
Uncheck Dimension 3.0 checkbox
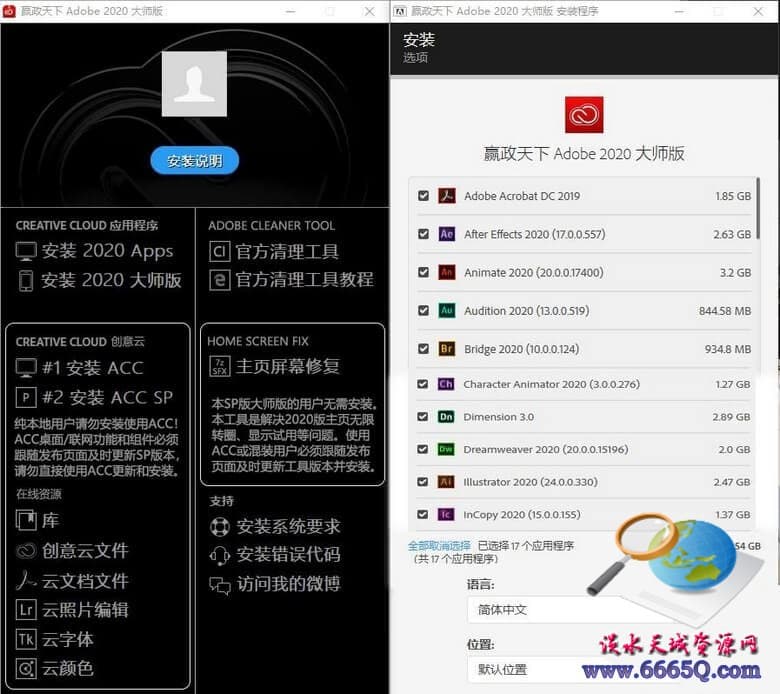tap(423, 416)
